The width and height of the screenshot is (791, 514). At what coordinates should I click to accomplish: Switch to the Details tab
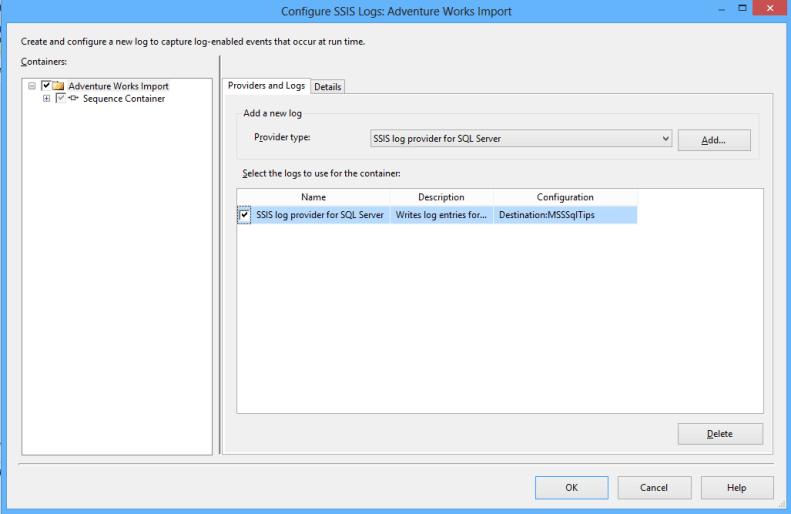pos(328,87)
